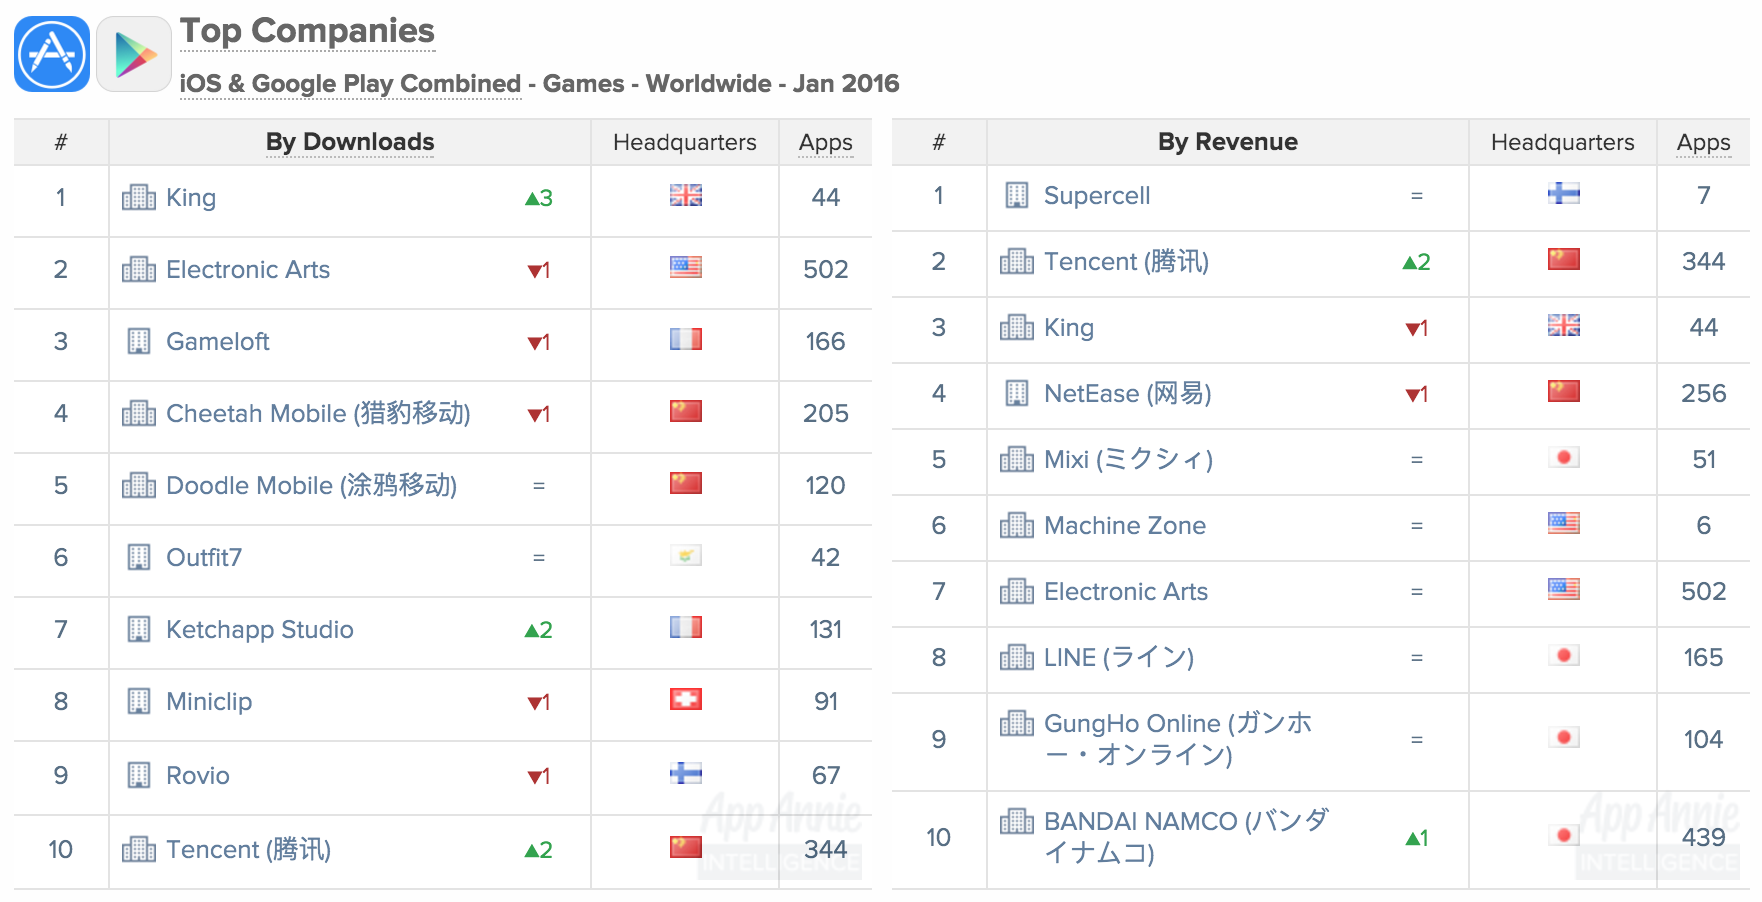Click the apps count 439 for BANDAI NAMCO

[x=1704, y=838]
